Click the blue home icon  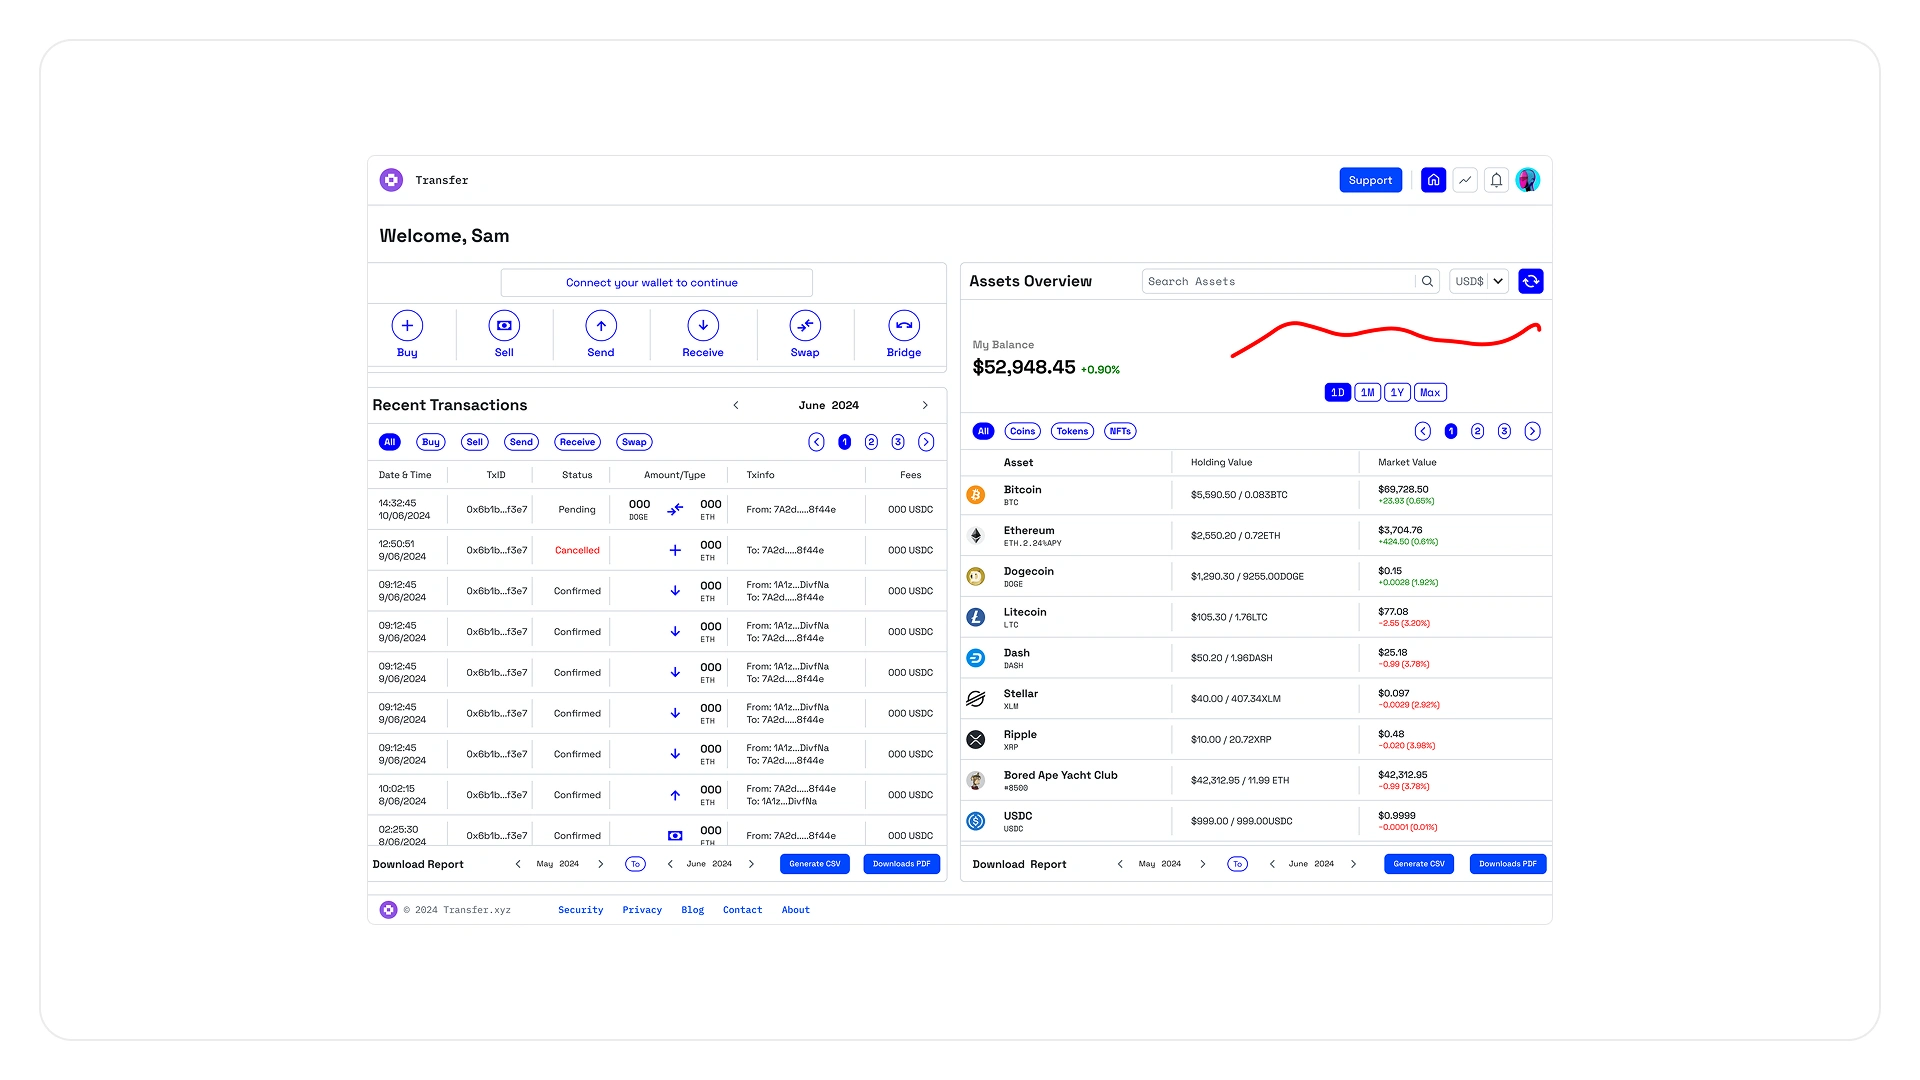click(x=1433, y=180)
